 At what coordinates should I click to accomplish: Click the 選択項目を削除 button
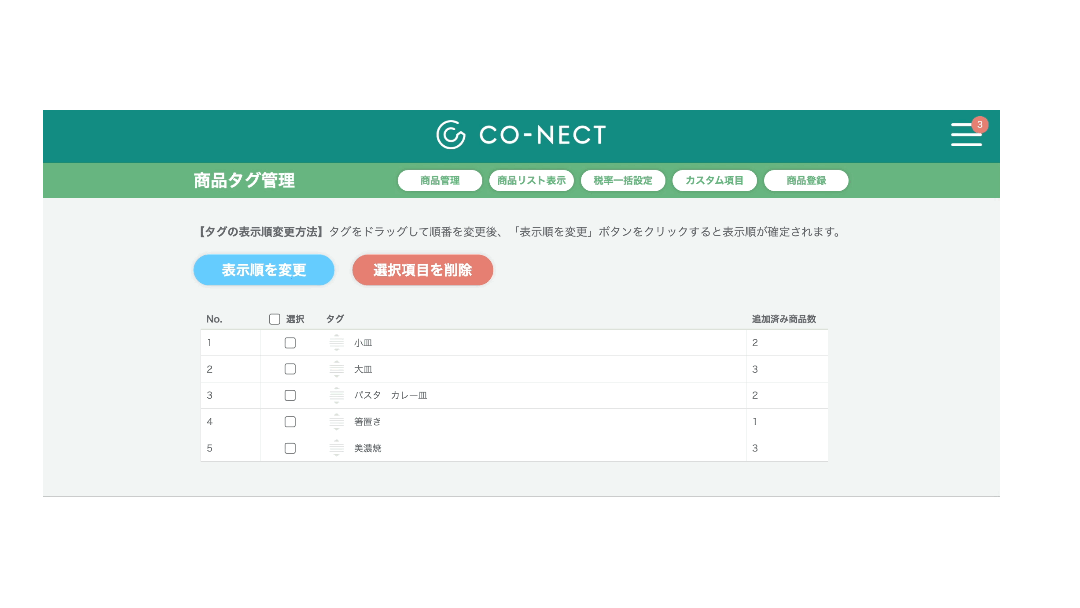pos(423,270)
